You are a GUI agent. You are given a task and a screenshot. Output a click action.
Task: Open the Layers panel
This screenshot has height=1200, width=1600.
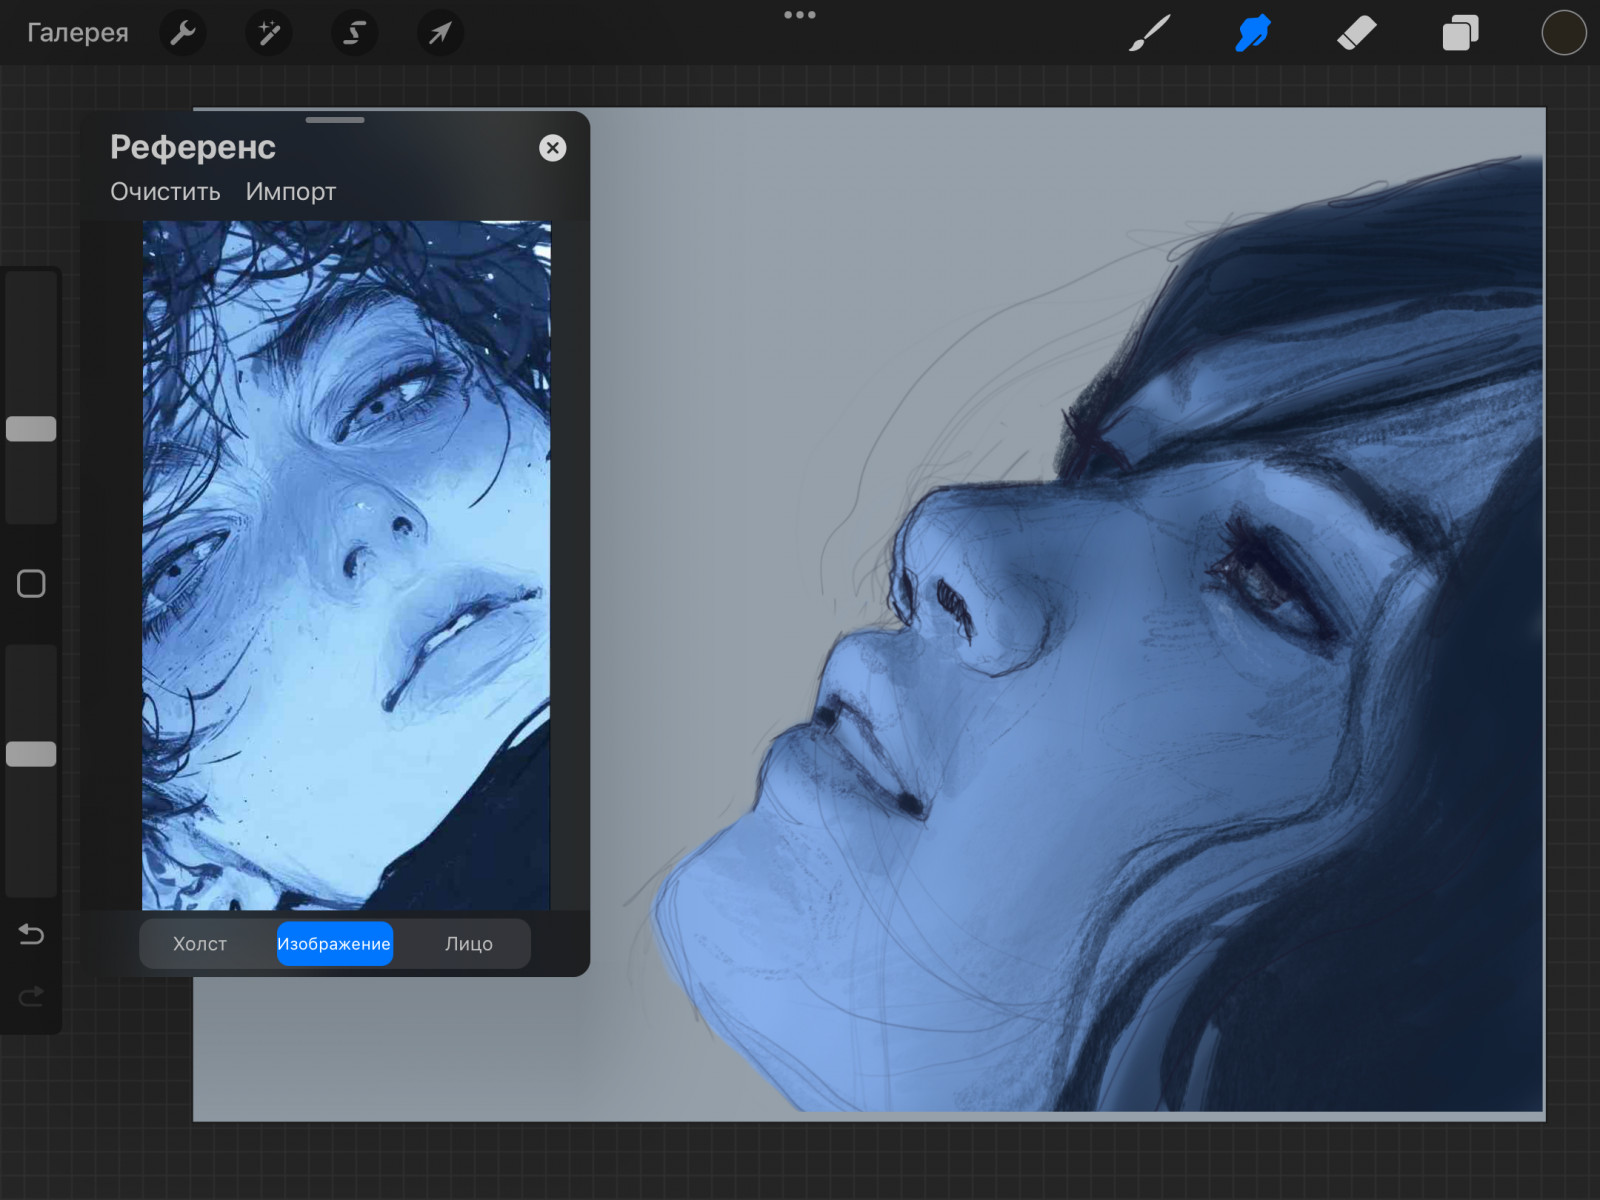pyautogui.click(x=1460, y=33)
